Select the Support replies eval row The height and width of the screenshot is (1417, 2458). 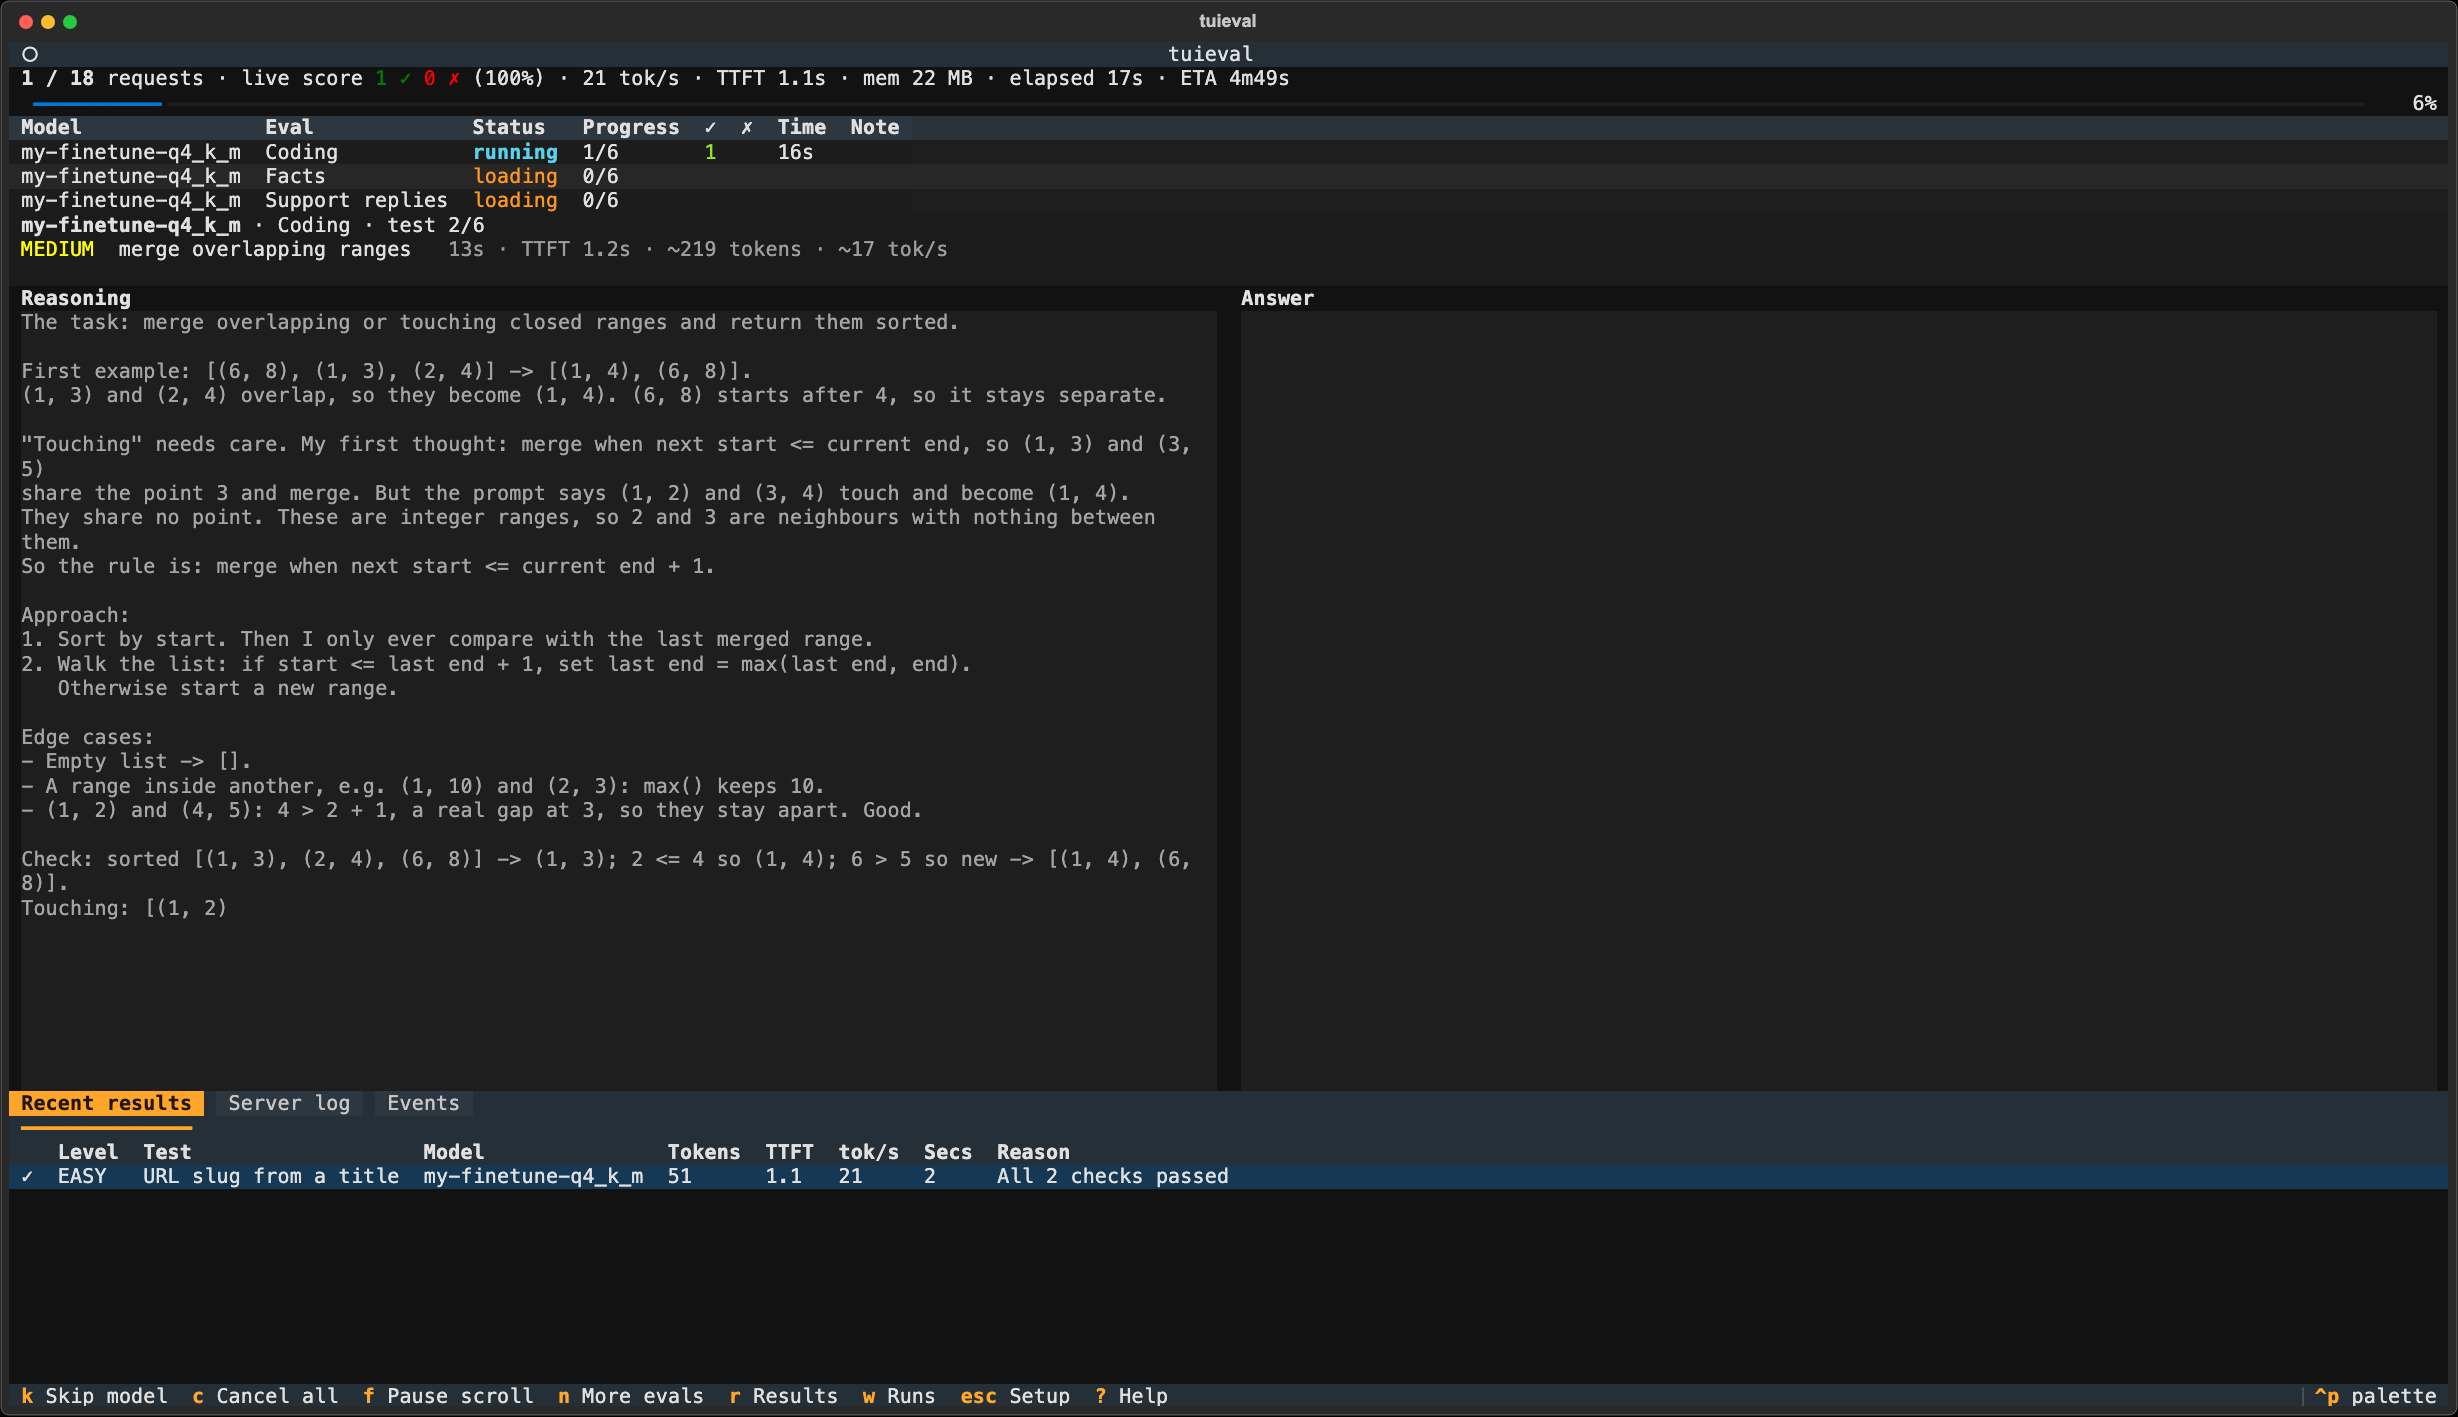(1228, 200)
